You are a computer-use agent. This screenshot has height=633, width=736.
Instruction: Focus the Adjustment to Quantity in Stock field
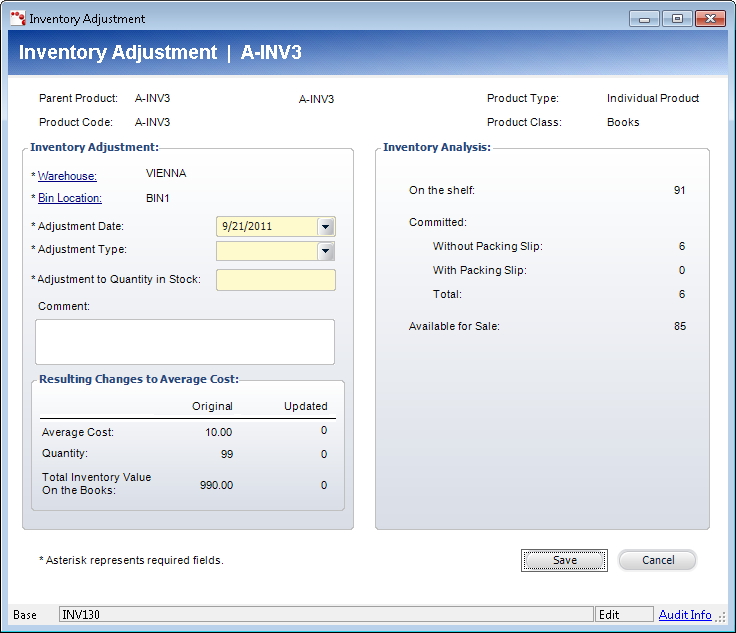click(276, 280)
